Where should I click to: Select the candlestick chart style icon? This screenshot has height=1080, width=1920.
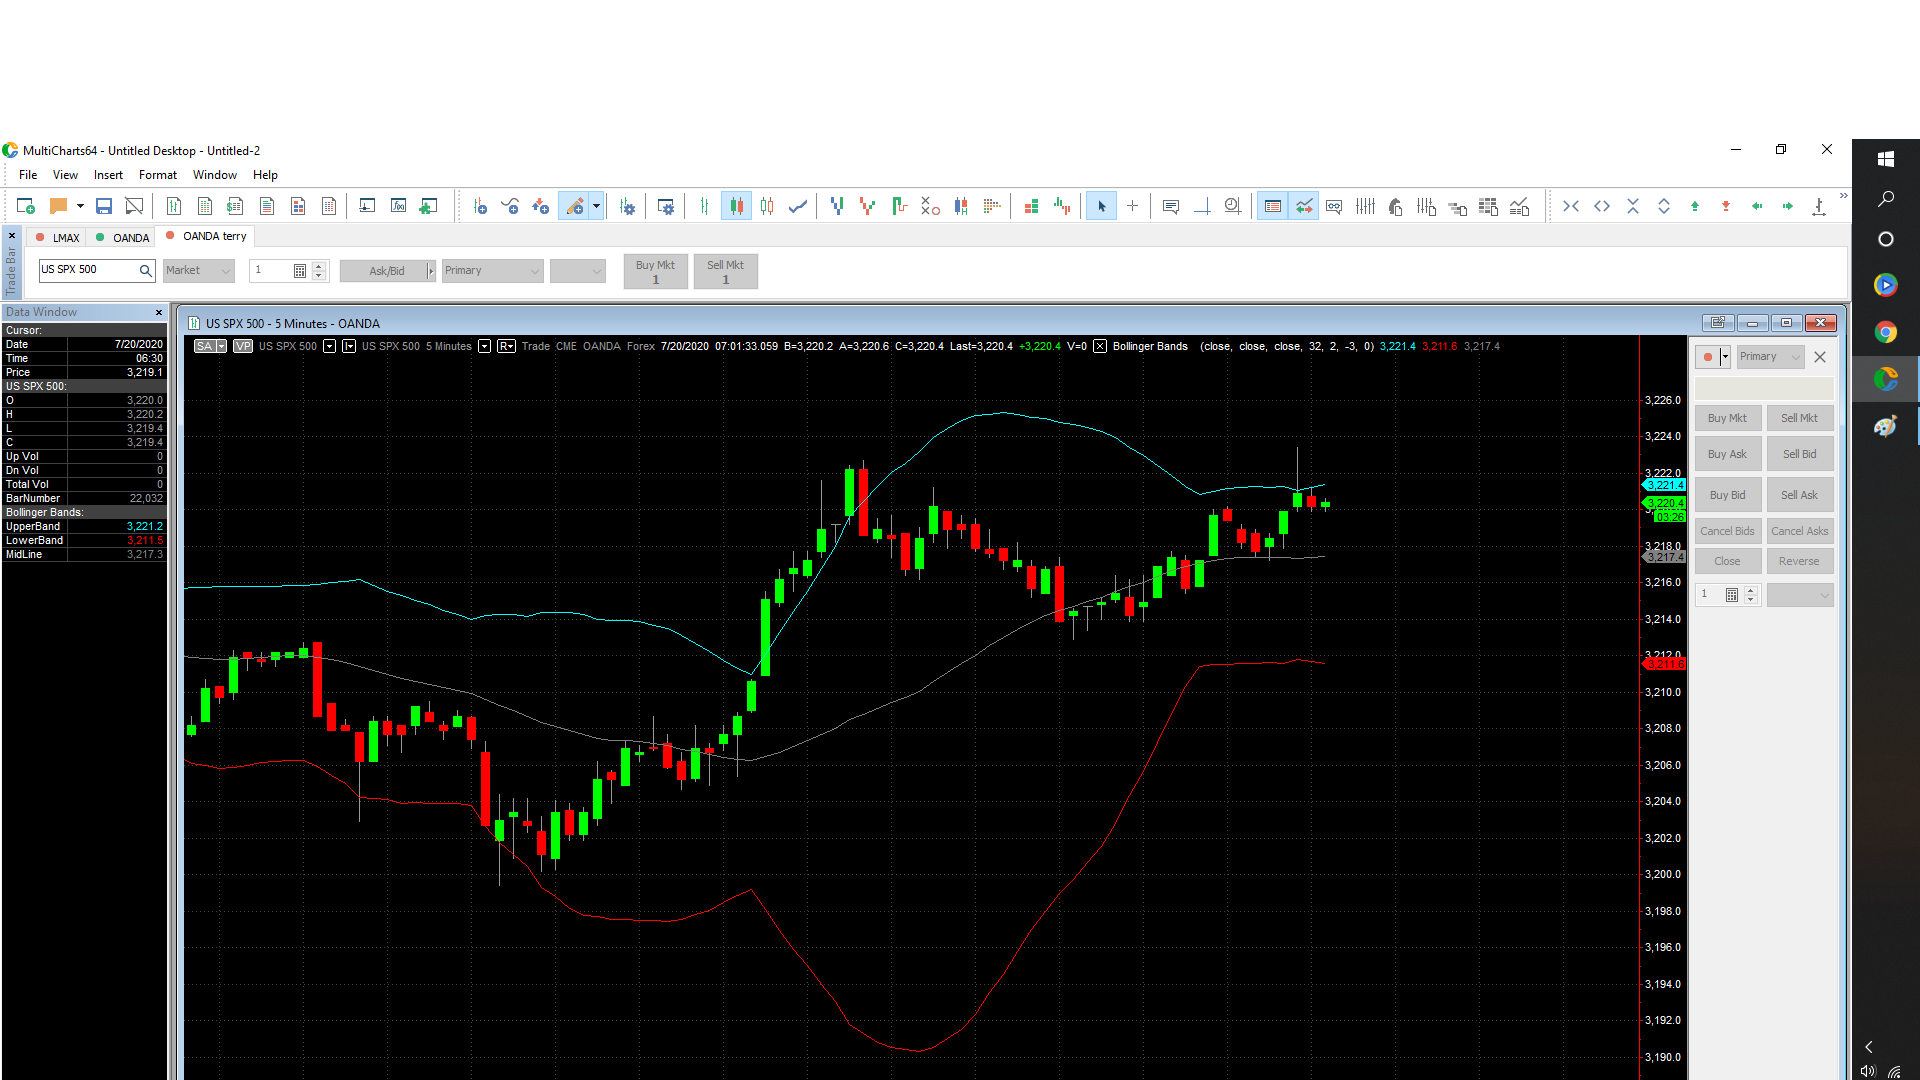736,206
